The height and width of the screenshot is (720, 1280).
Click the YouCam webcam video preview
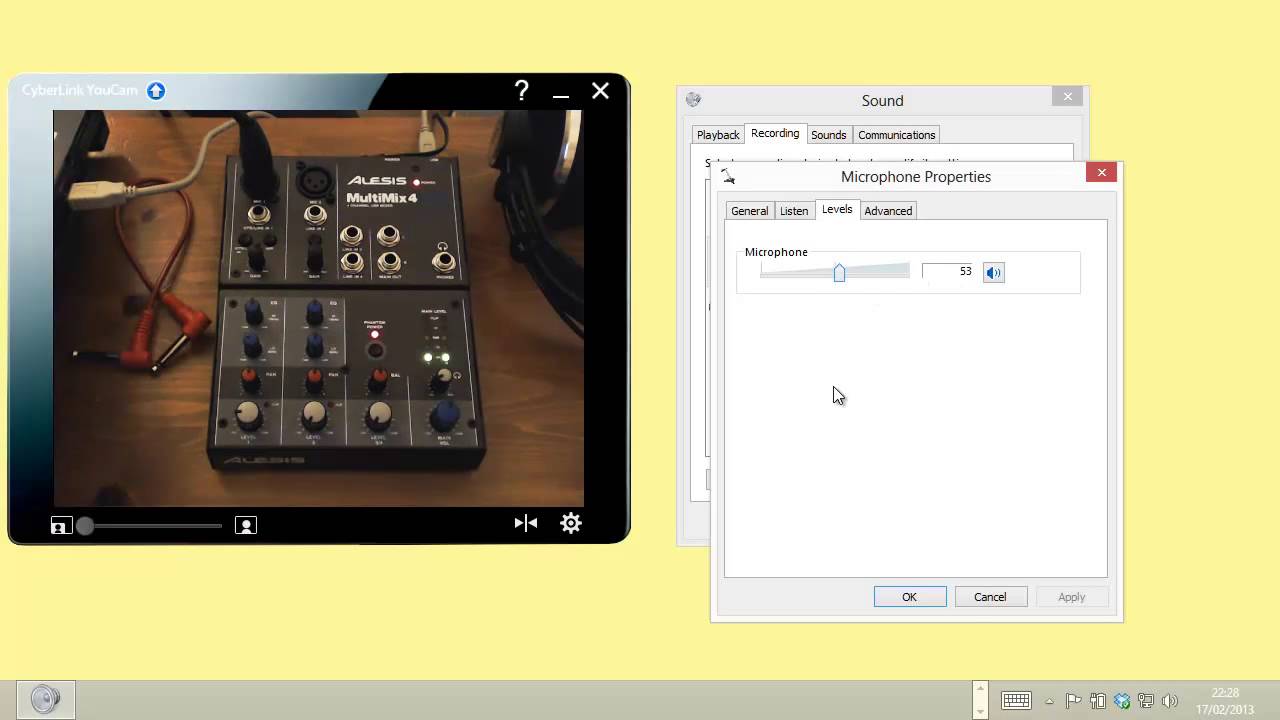coord(318,308)
